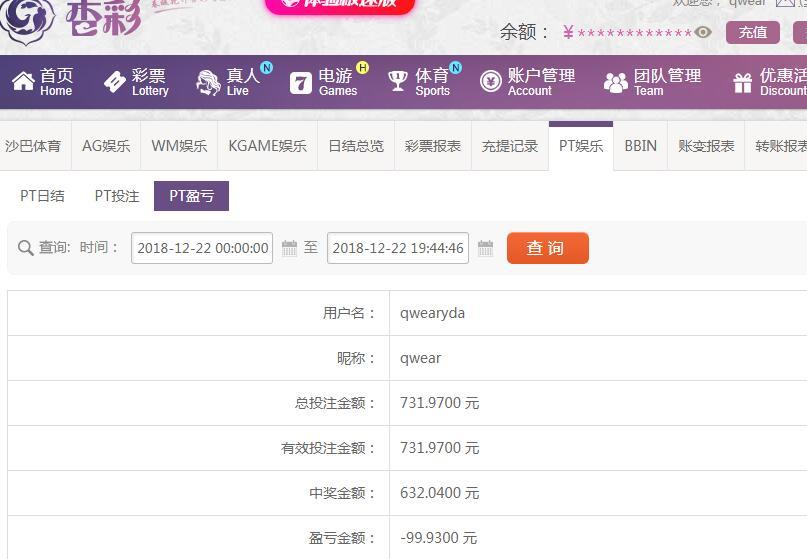Click the magnifier search icon by 查询
Viewport: 807px width, 559px height.
click(25, 248)
